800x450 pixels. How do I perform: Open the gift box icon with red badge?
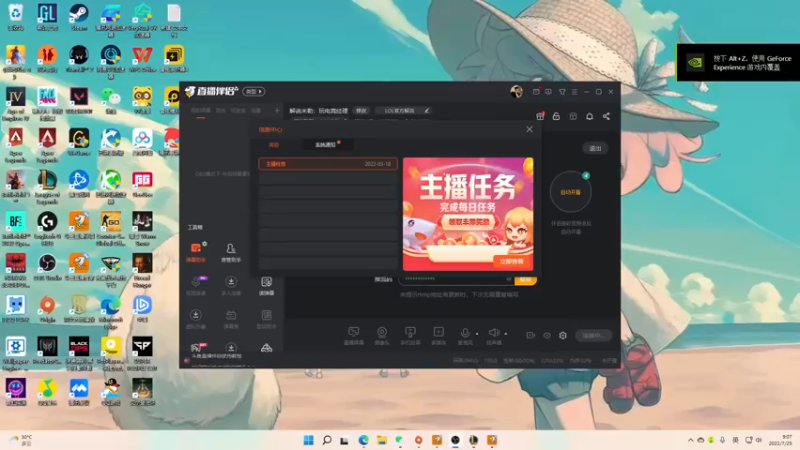click(540, 116)
